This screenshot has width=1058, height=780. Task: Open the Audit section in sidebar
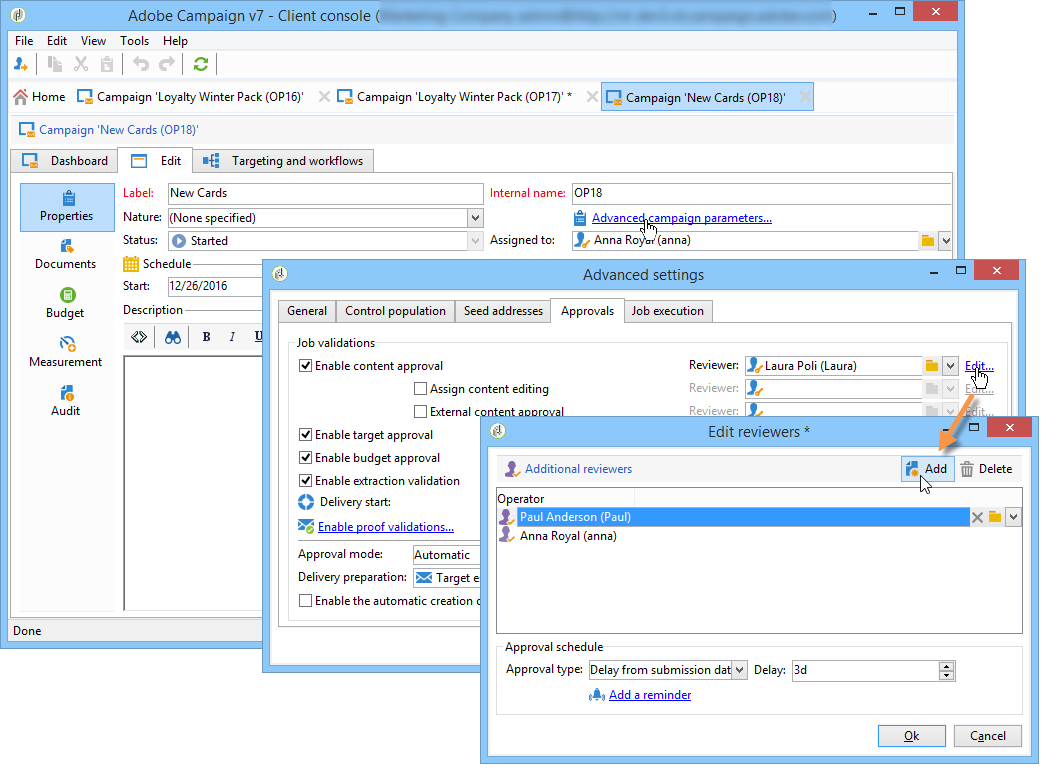point(66,401)
